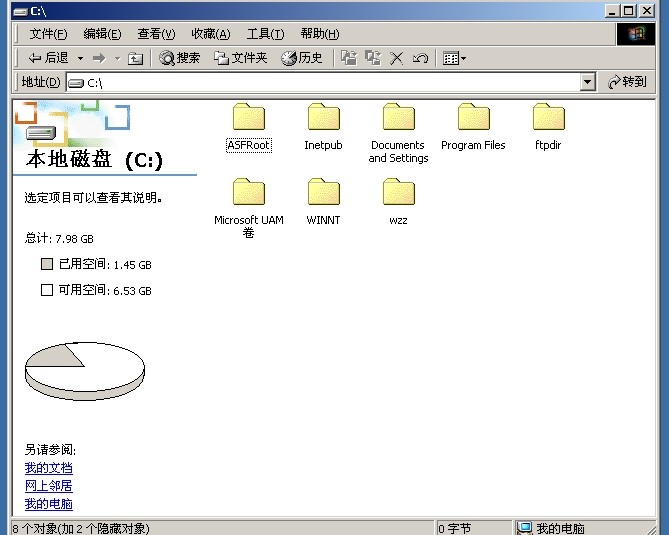Click the Copy To toolbar icon
This screenshot has width=669, height=535.
tap(373, 58)
